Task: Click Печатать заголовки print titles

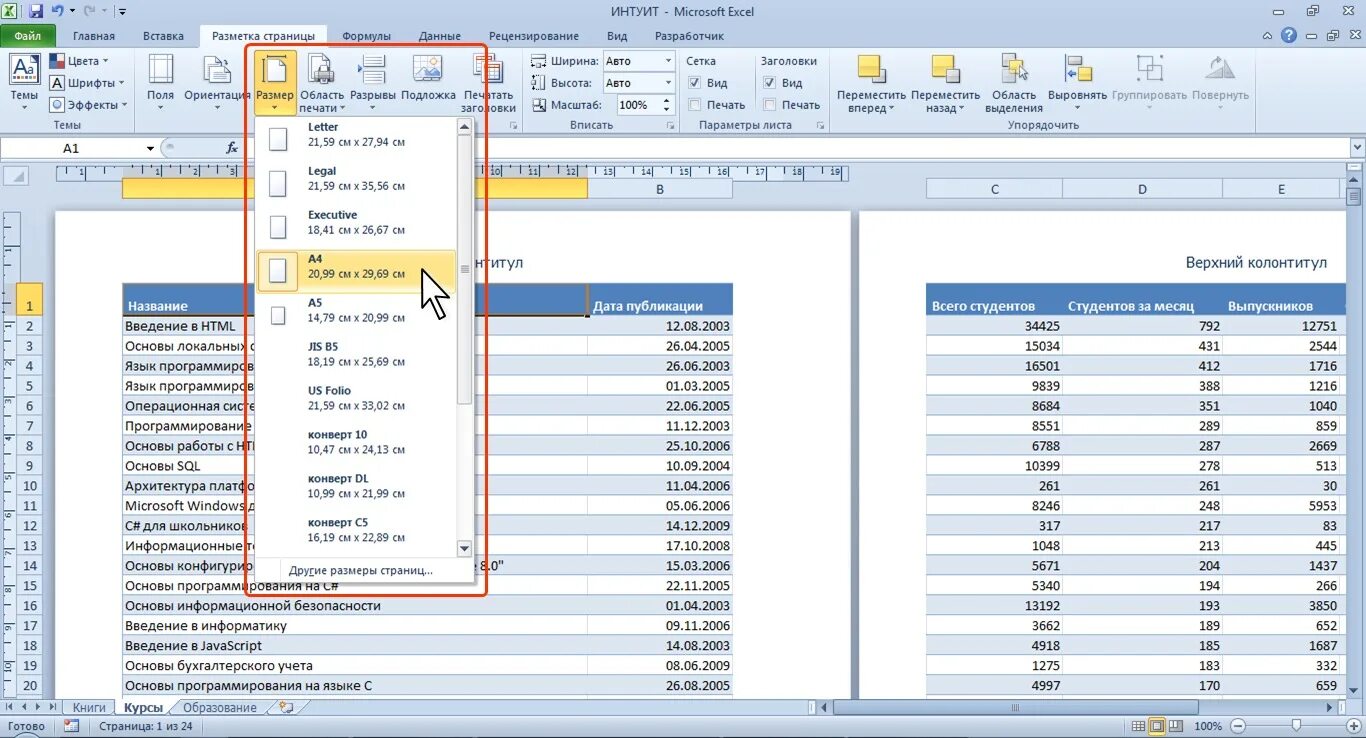Action: 488,82
